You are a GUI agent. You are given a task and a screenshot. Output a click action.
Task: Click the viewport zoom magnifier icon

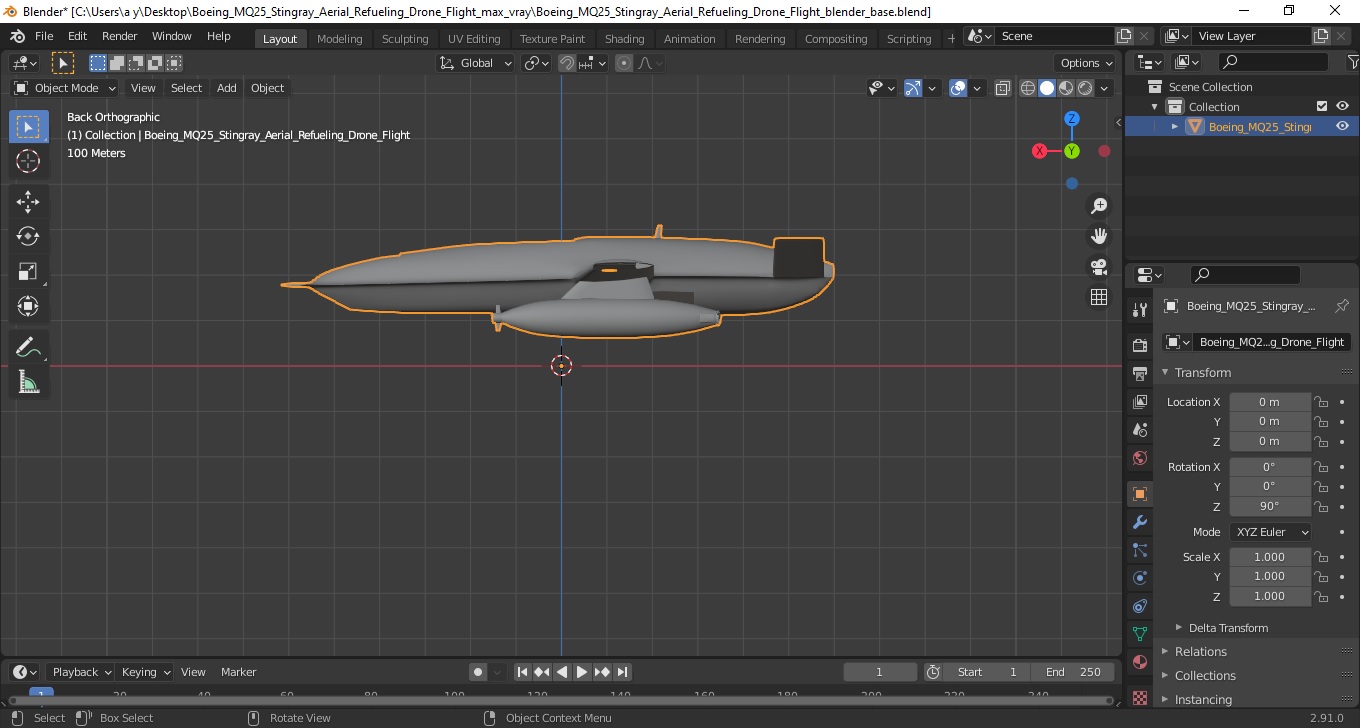point(1099,206)
